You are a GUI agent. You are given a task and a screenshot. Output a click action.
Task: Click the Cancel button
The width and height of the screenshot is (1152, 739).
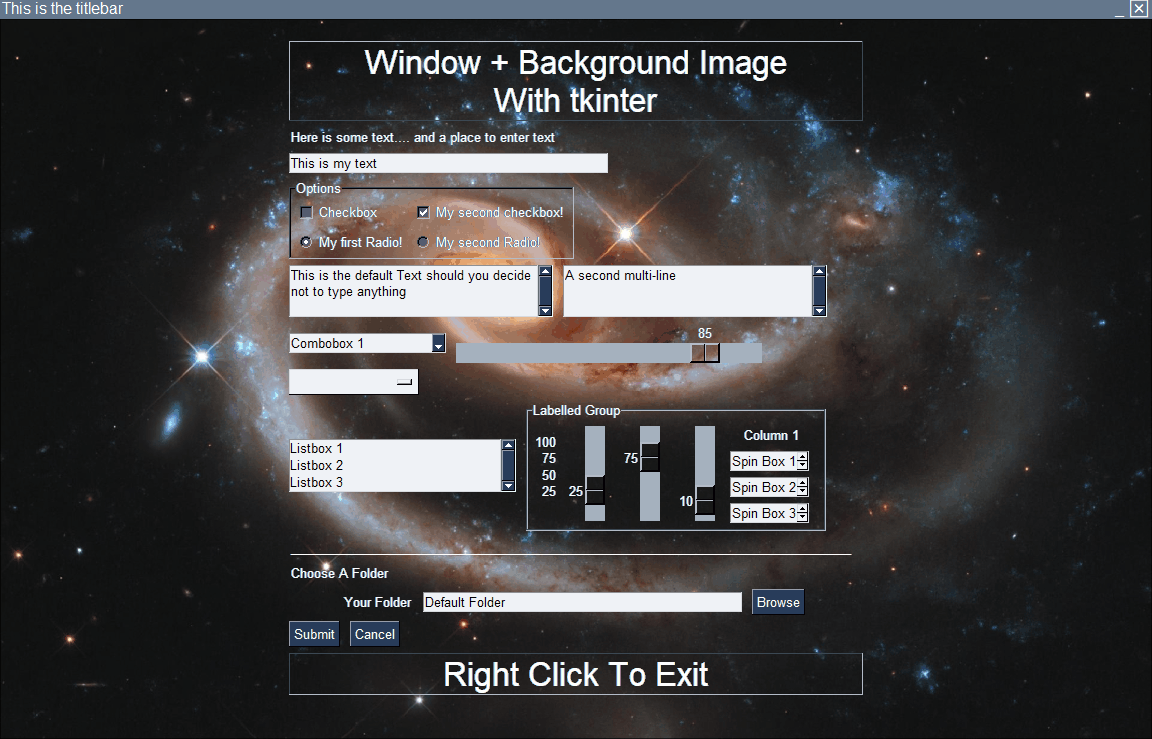coord(374,634)
